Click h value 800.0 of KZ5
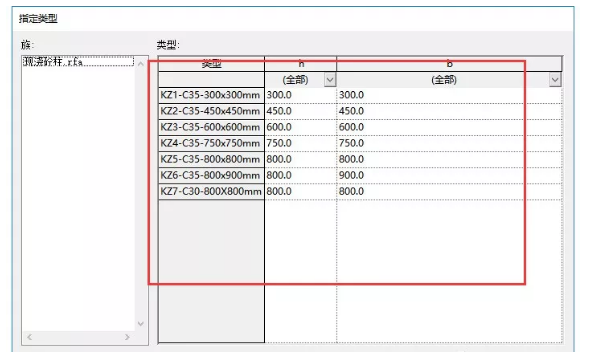 point(301,159)
